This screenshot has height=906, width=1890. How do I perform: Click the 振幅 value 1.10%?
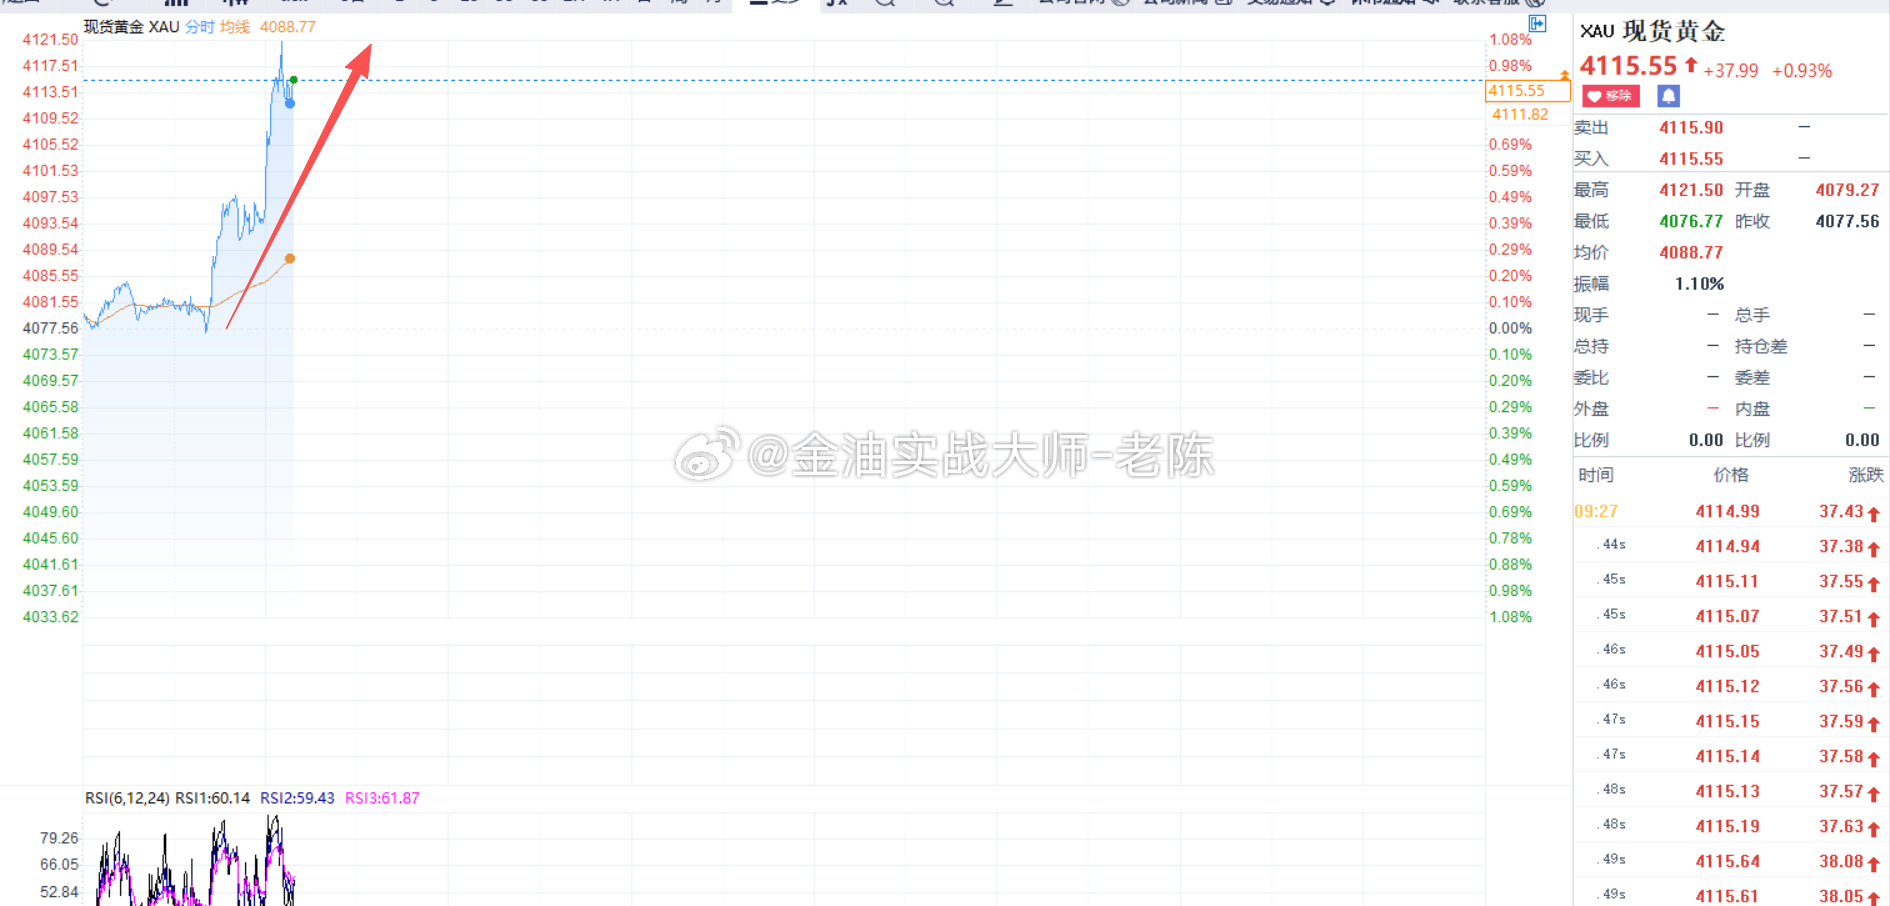pyautogui.click(x=1699, y=284)
